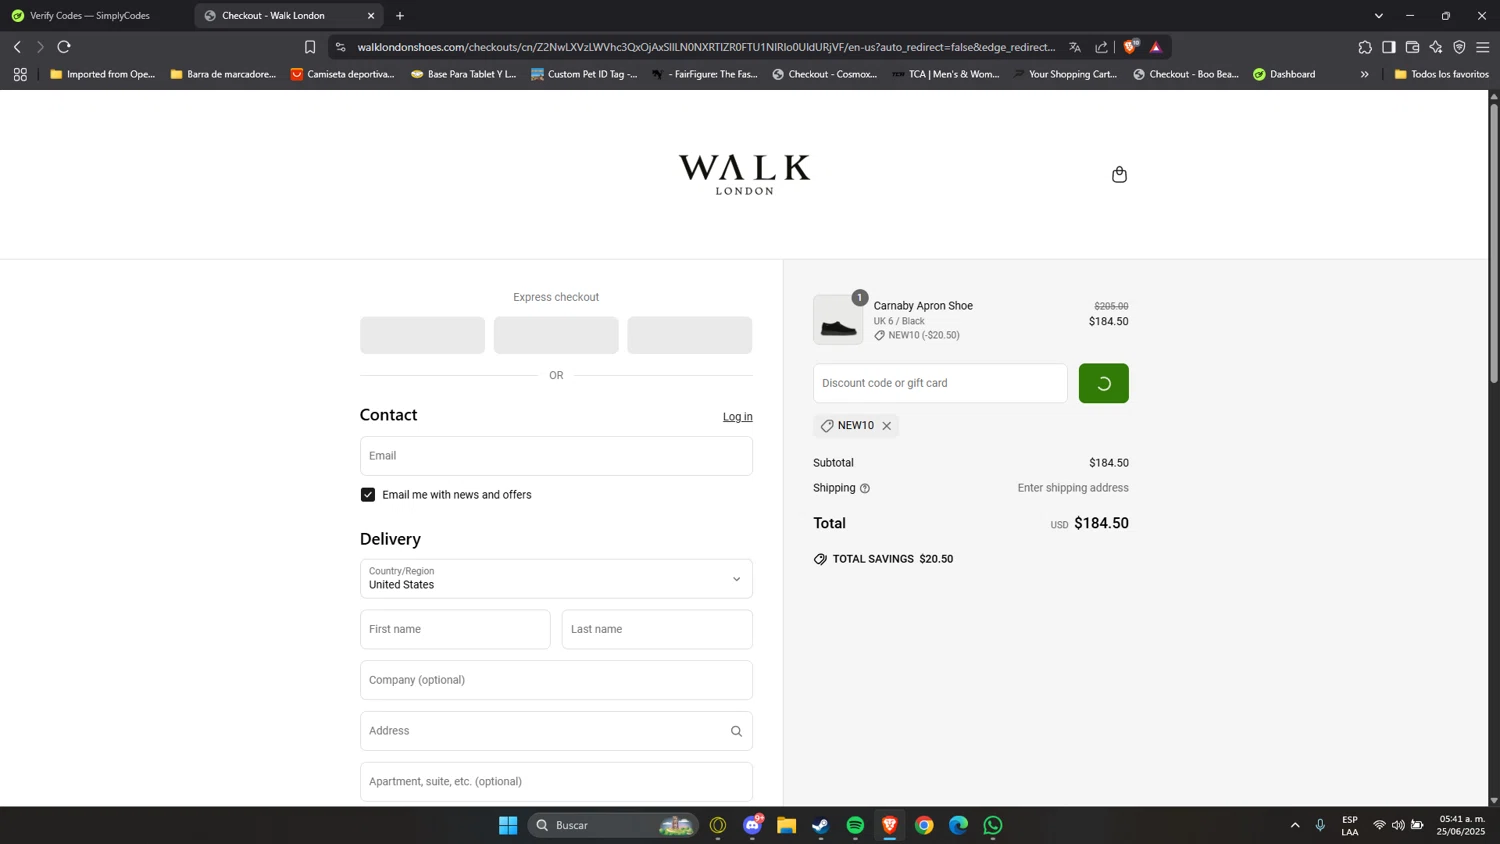
Task: Open TCA Men's & Women bookmark
Action: click(x=945, y=74)
